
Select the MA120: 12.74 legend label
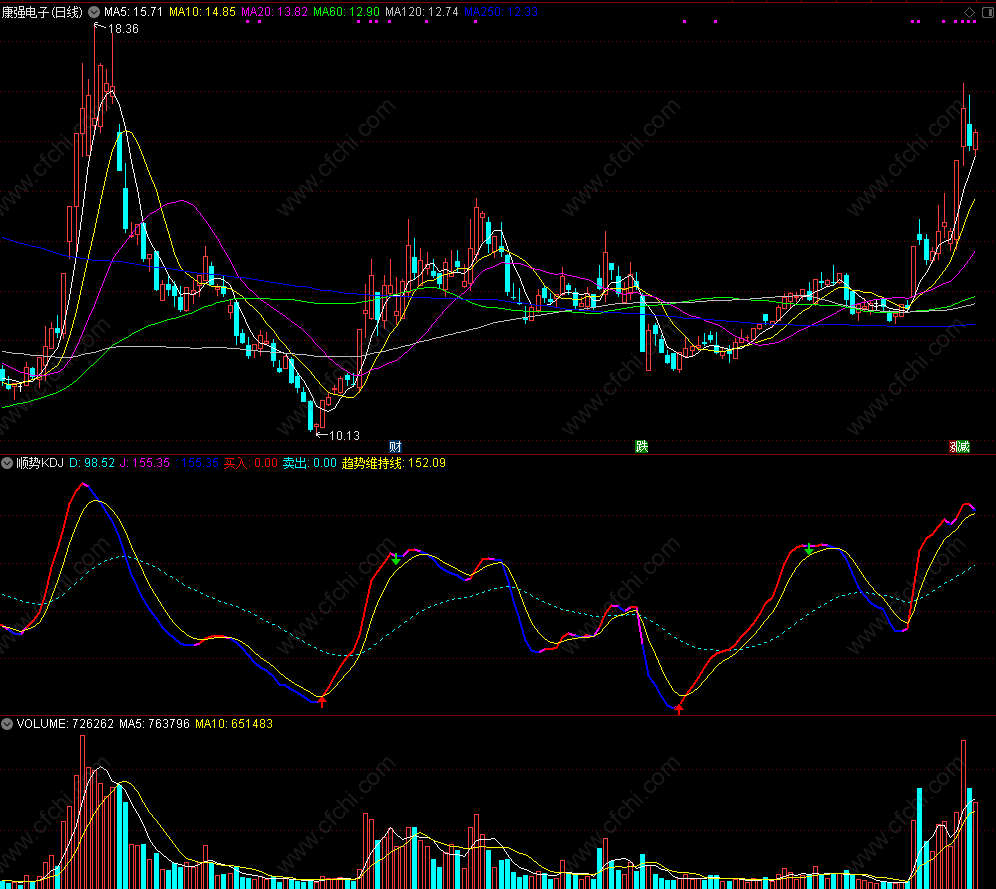click(422, 12)
